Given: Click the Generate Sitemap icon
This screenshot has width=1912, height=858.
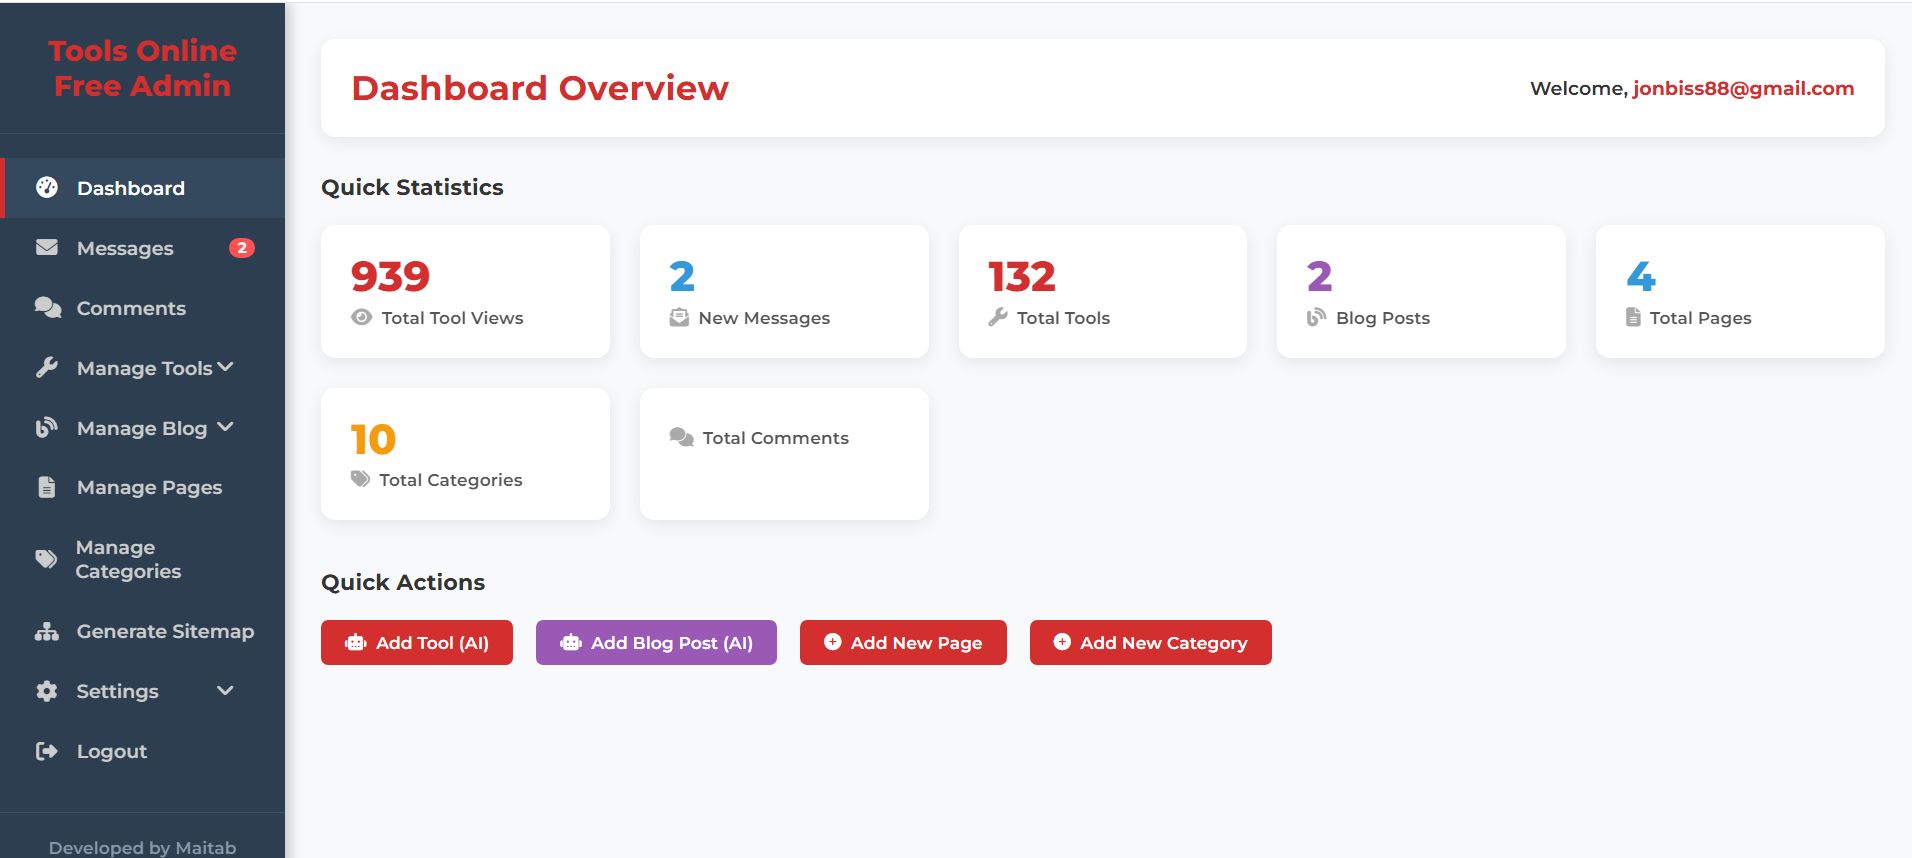Looking at the screenshot, I should (47, 631).
